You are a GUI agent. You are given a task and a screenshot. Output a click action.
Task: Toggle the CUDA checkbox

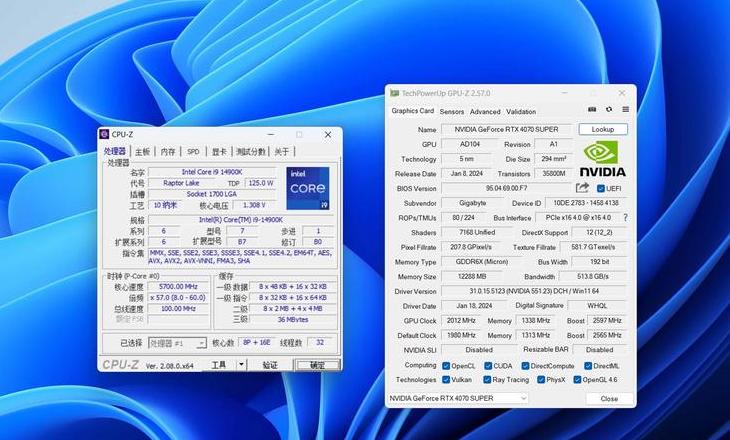[x=488, y=366]
